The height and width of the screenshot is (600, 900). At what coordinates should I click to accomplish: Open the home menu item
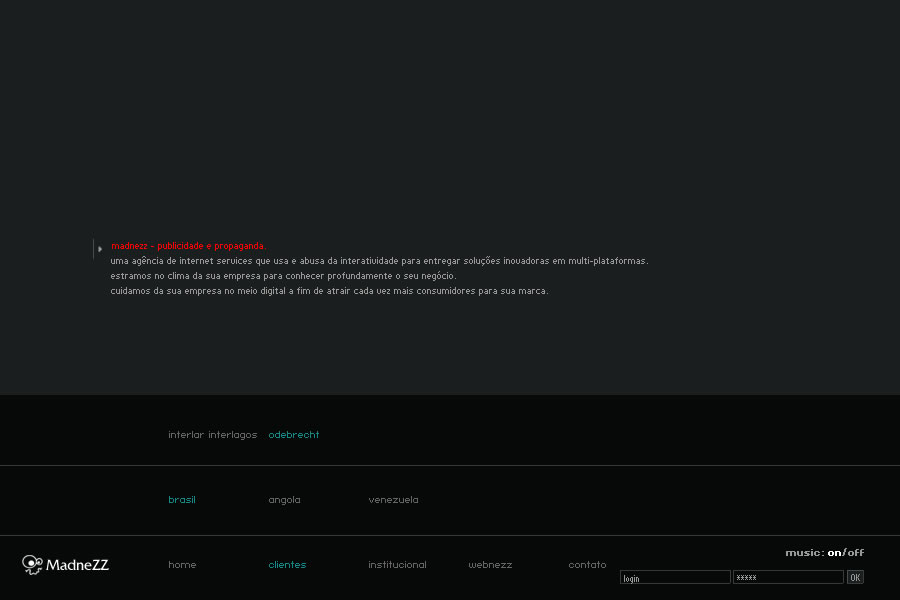182,565
